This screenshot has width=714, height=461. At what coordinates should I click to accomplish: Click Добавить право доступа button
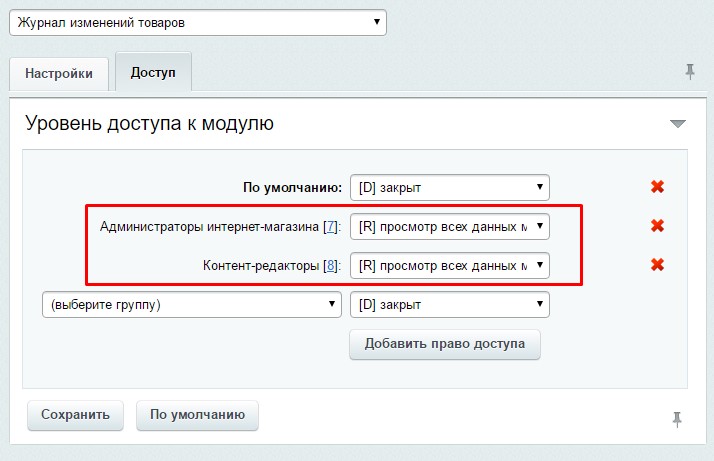click(x=444, y=344)
